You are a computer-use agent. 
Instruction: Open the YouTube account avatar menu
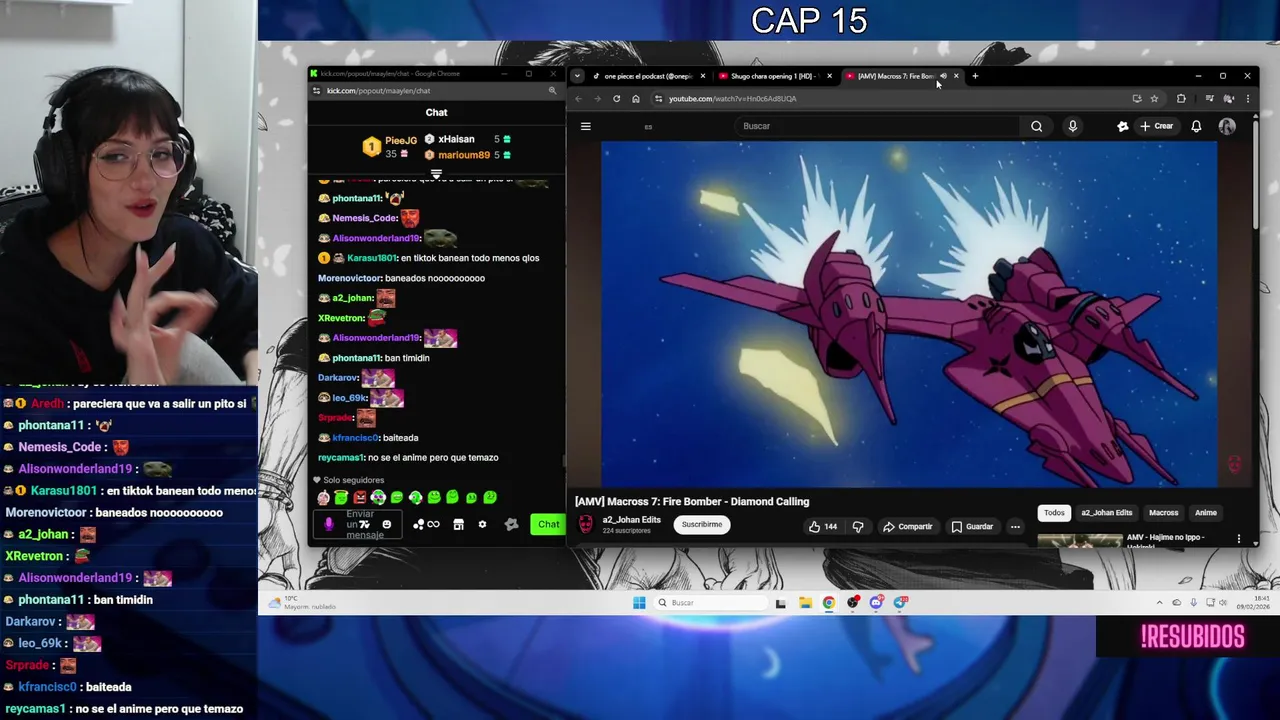(x=1227, y=126)
